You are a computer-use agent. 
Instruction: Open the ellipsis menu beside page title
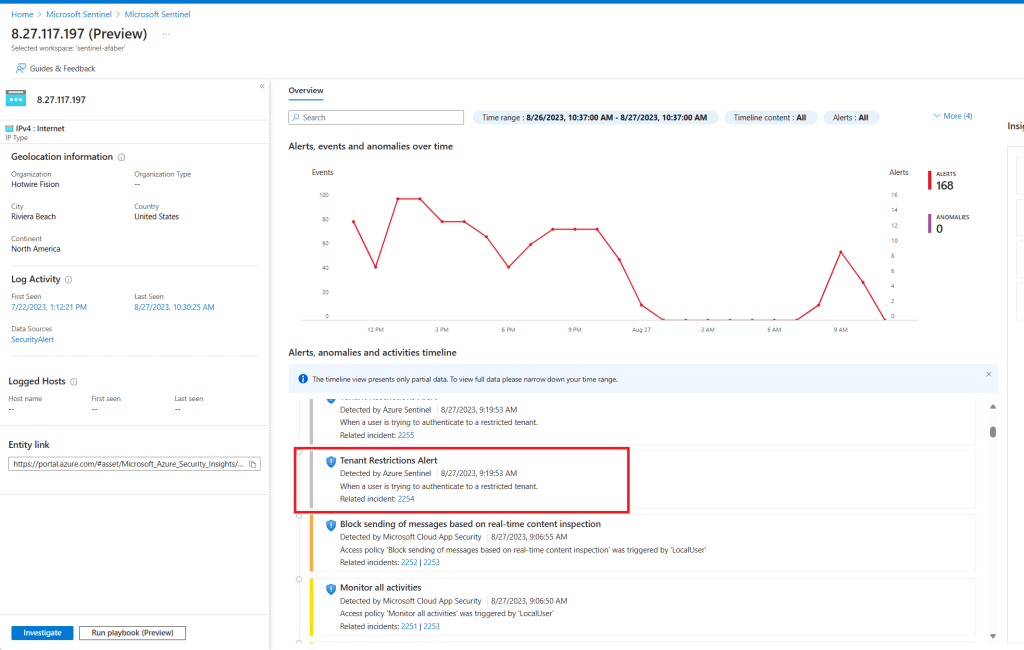point(166,34)
